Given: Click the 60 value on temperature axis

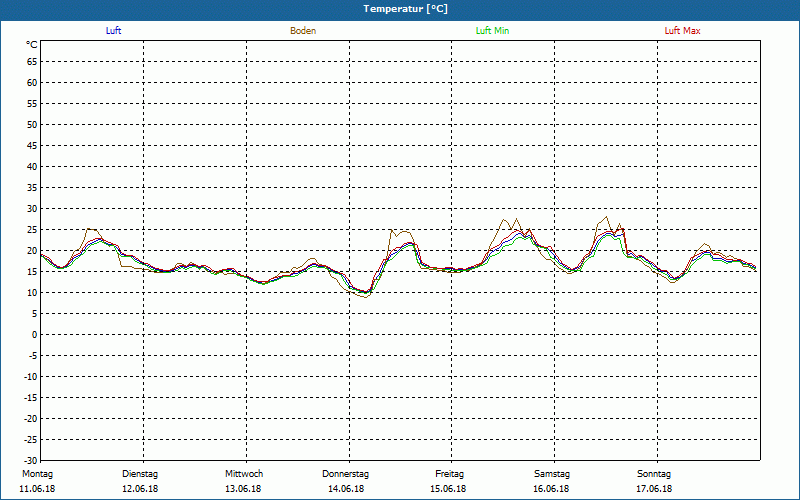Looking at the screenshot, I should pyautogui.click(x=32, y=83).
